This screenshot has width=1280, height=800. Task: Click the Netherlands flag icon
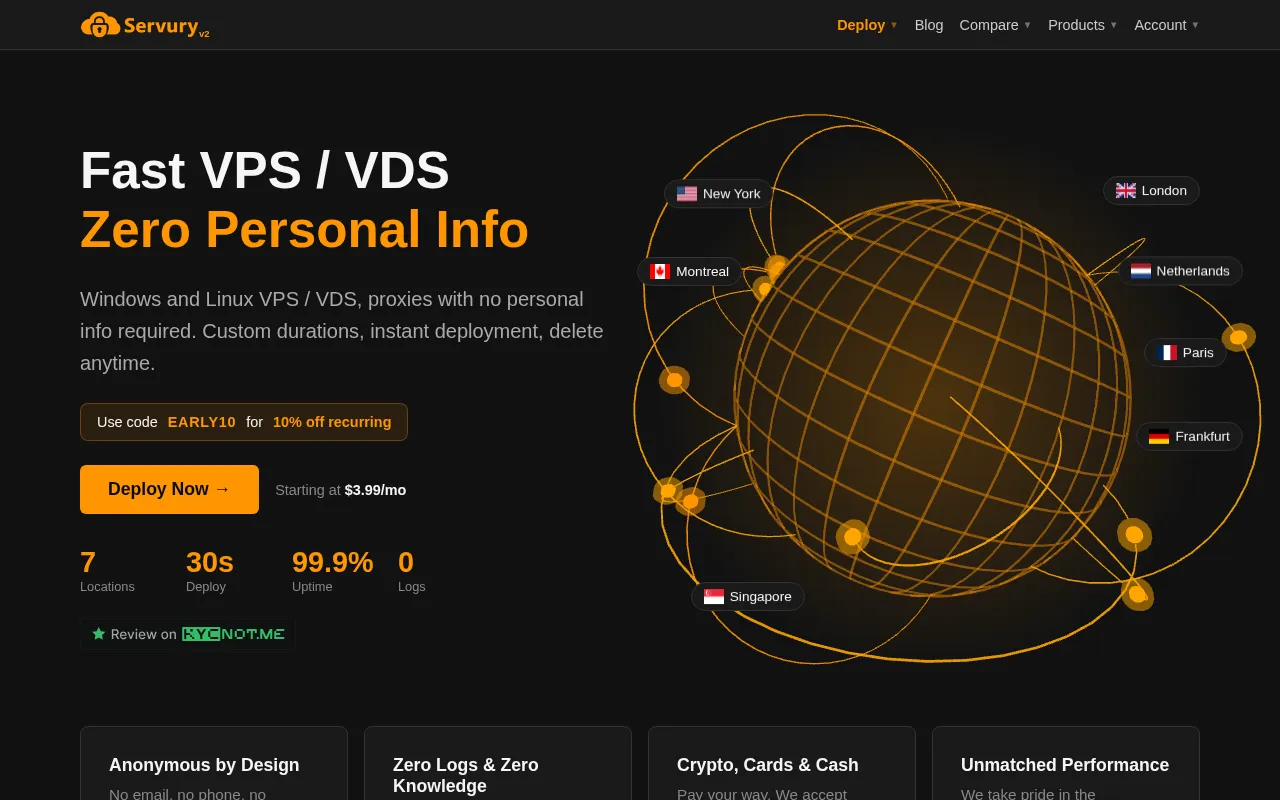pos(1141,271)
